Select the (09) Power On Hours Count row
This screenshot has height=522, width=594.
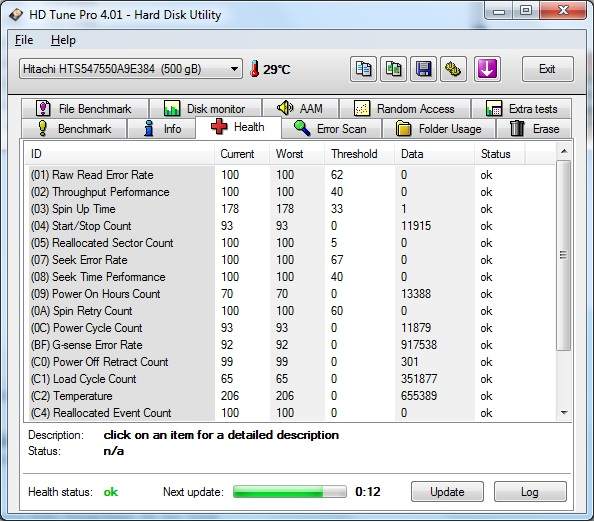(x=290, y=294)
